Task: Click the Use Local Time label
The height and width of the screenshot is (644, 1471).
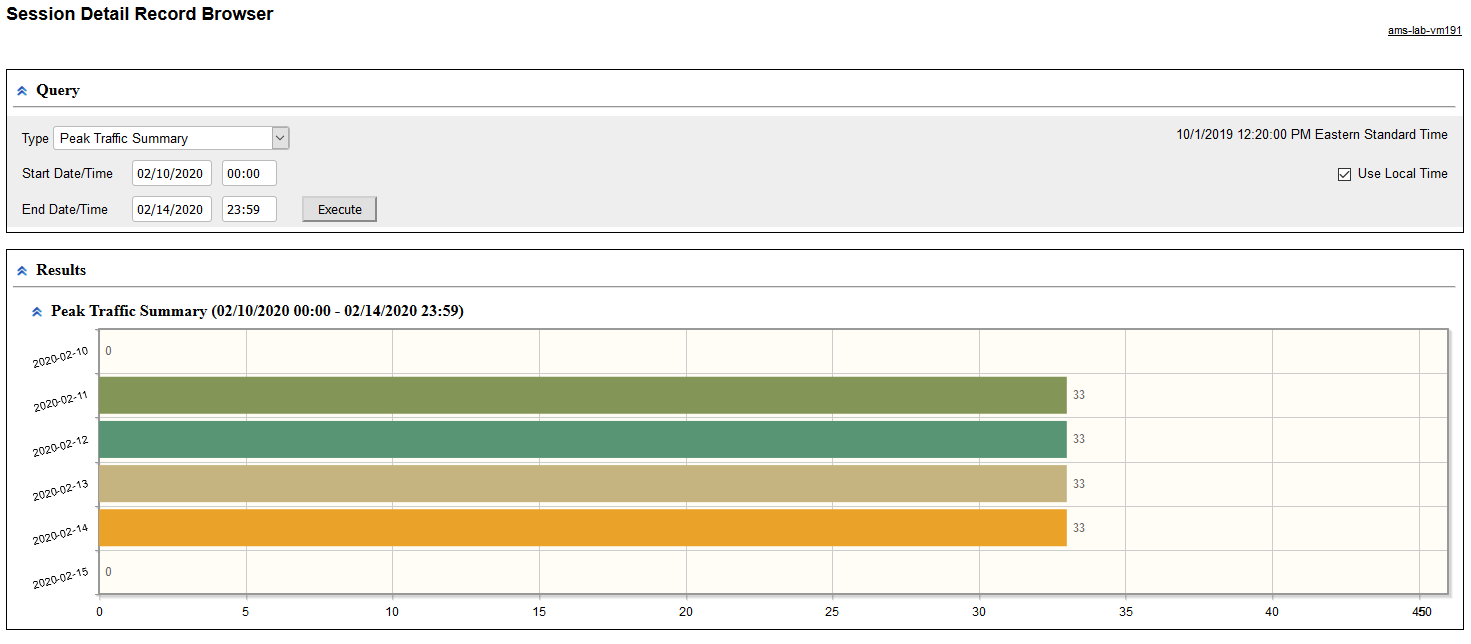Action: coord(1402,174)
